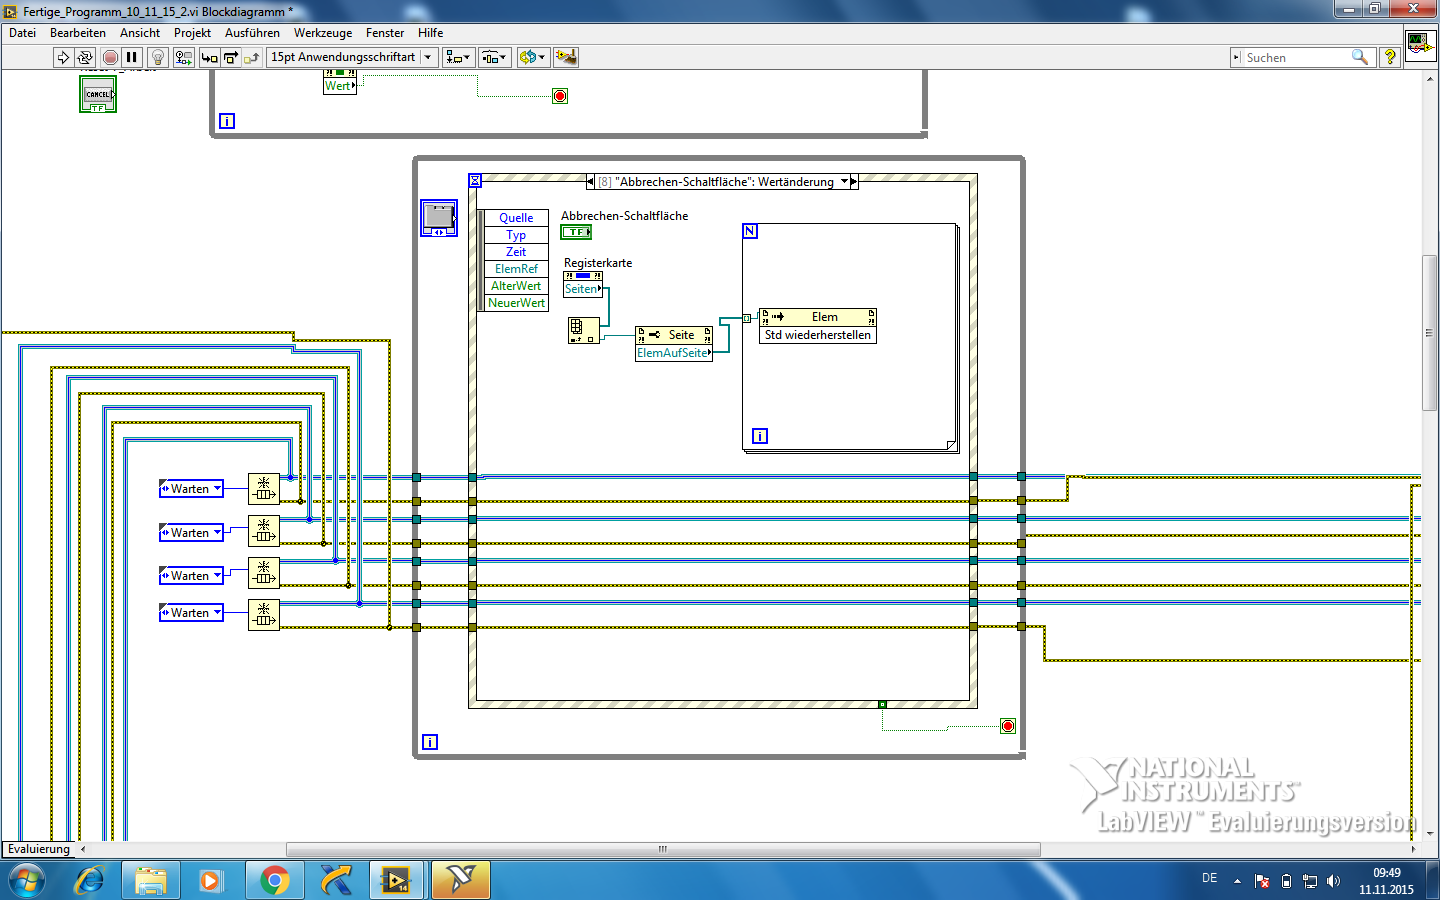Expand the event case selector dropdown arrow
The image size is (1440, 900).
[844, 181]
